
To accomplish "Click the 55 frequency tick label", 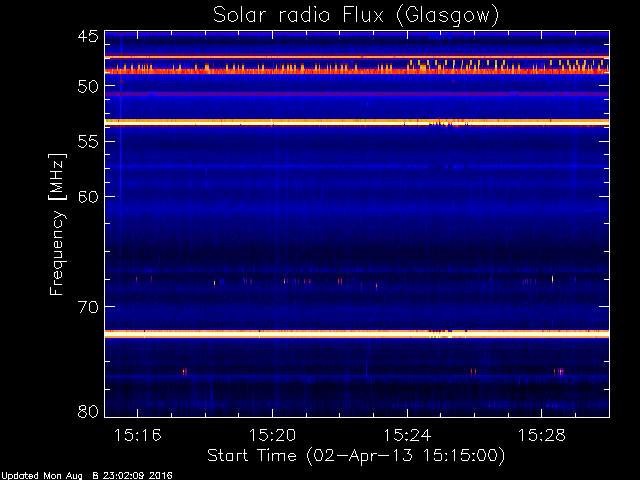I will pos(89,142).
